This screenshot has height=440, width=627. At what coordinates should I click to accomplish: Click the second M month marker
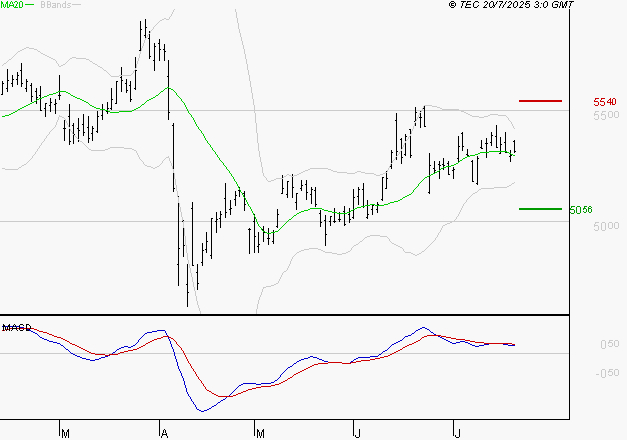point(260,433)
